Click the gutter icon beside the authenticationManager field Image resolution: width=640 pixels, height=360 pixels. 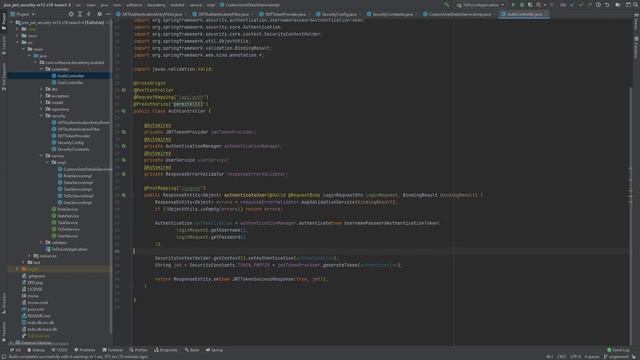coord(124,146)
